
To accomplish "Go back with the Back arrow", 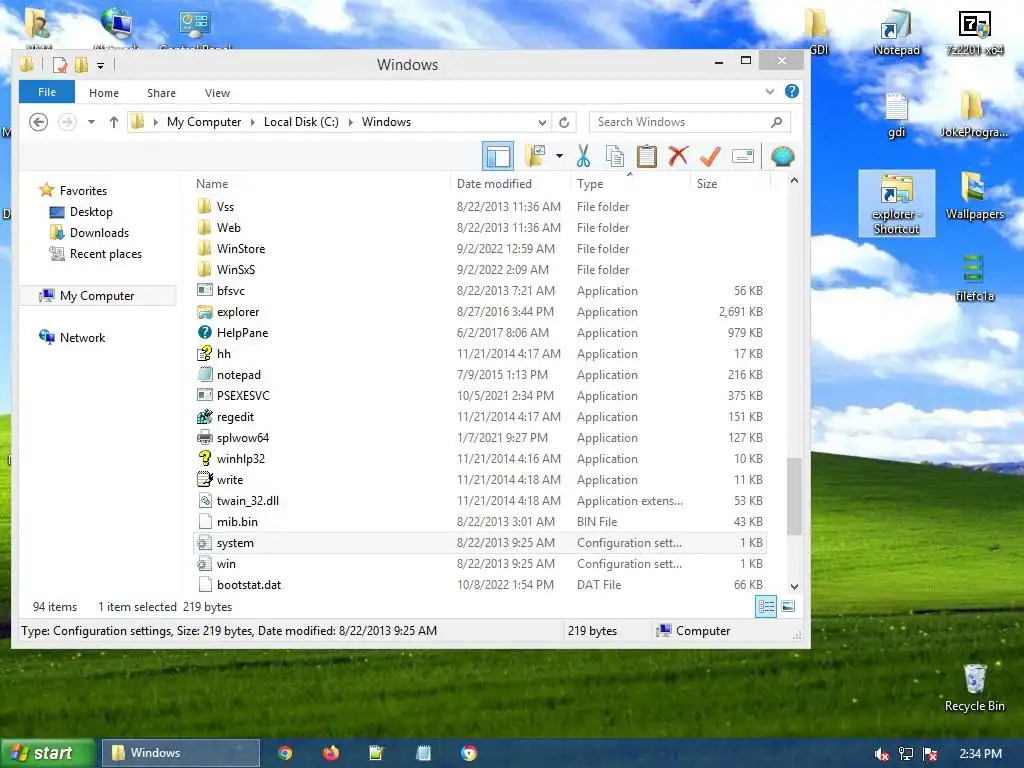I will tap(39, 122).
